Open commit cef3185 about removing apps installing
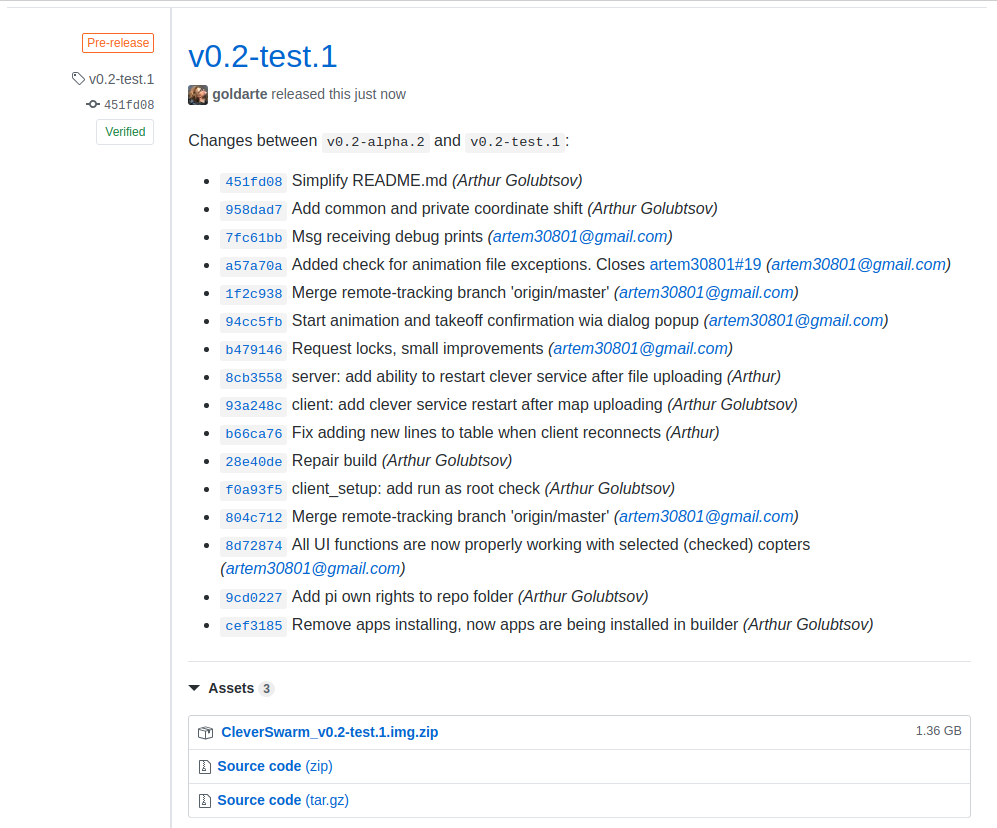The height and width of the screenshot is (828, 997). [254, 626]
